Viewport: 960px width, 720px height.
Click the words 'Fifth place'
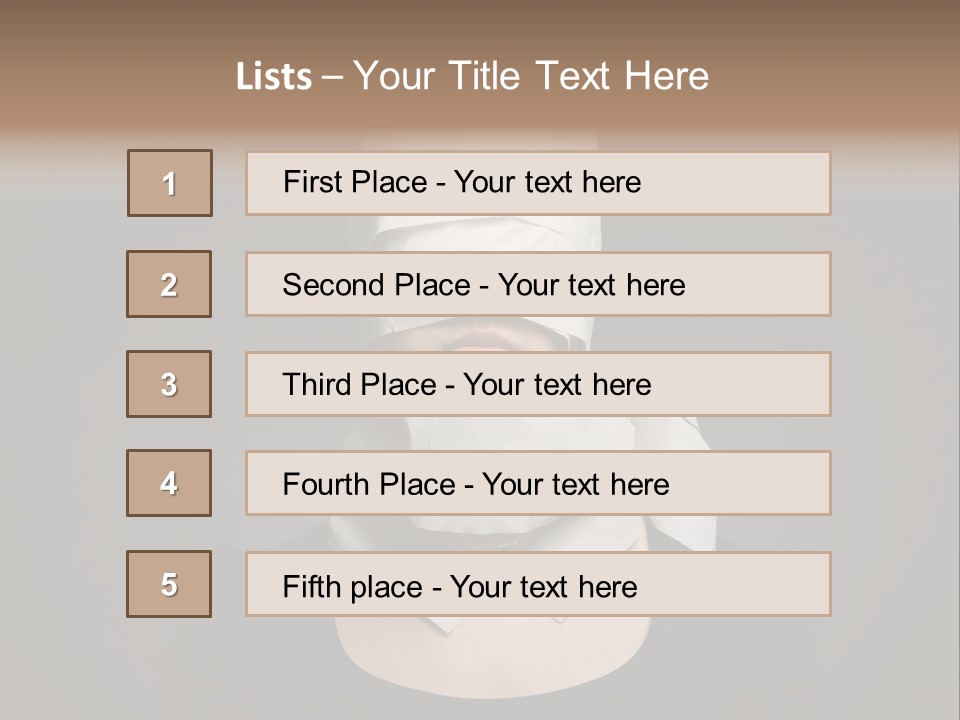tap(353, 587)
